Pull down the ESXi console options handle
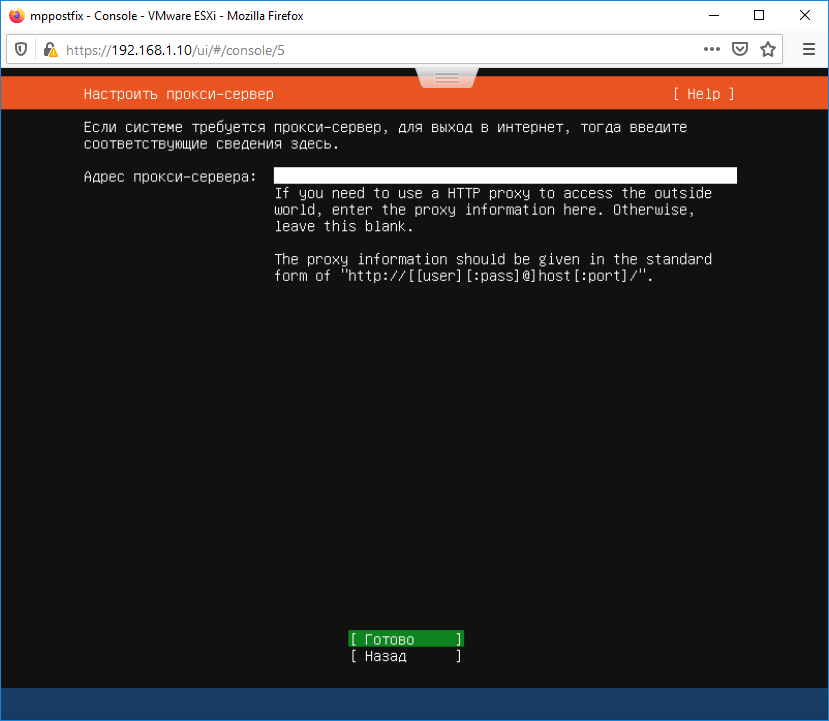This screenshot has height=721, width=829. [446, 76]
